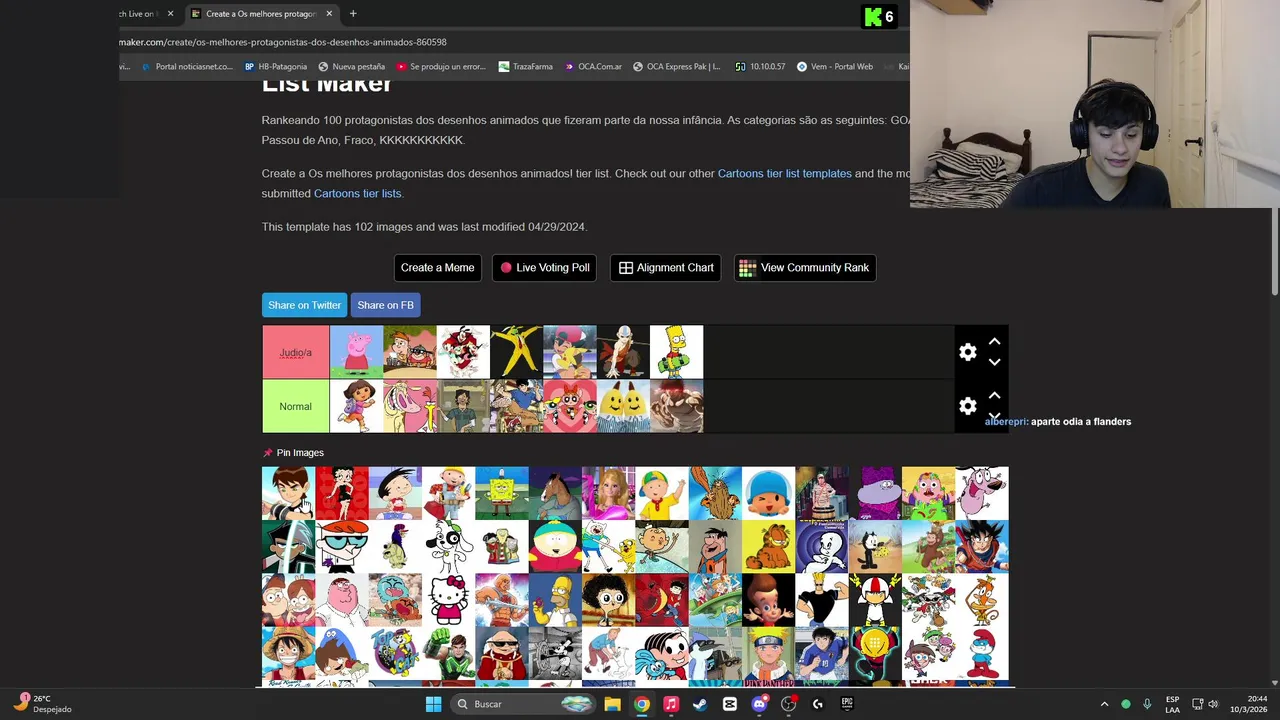Pick the Garfield image from the pool
The image size is (1280, 720).
pos(768,546)
